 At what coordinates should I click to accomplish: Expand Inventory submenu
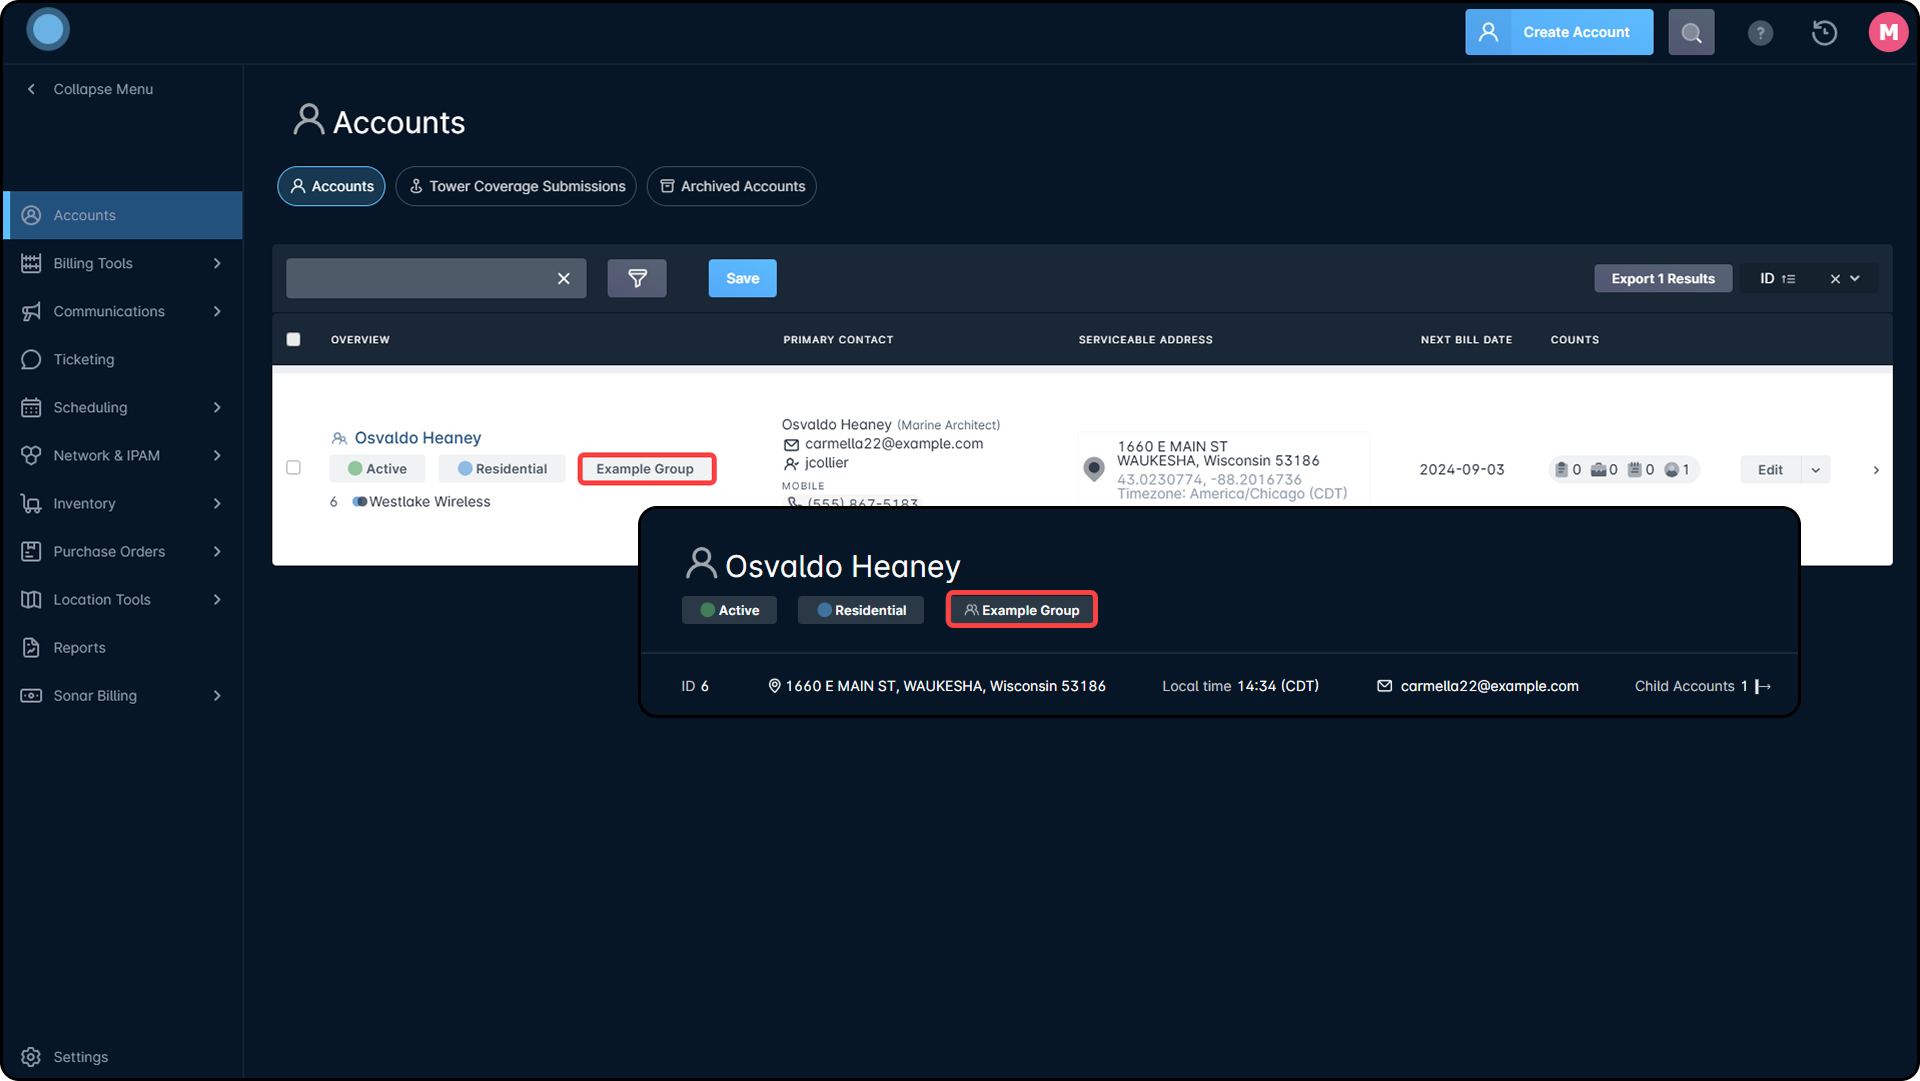click(217, 503)
